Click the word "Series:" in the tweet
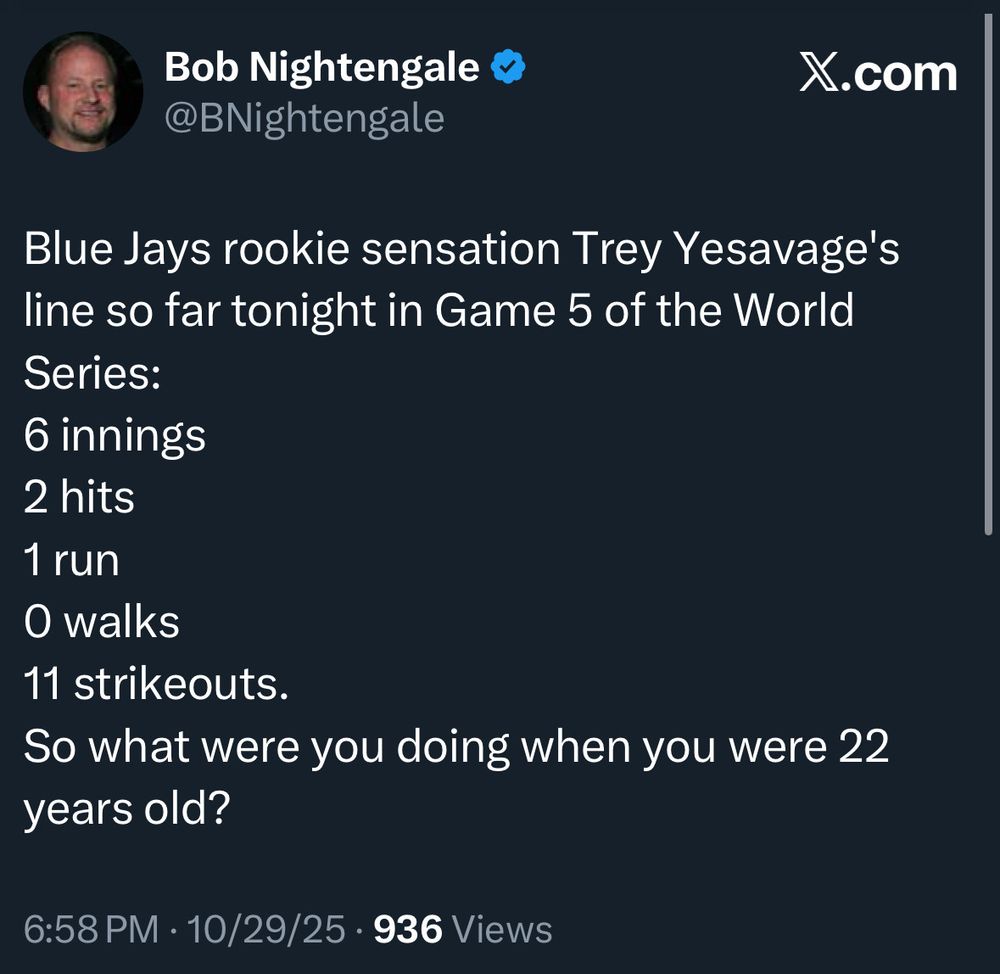This screenshot has width=1000, height=974. coord(86,374)
